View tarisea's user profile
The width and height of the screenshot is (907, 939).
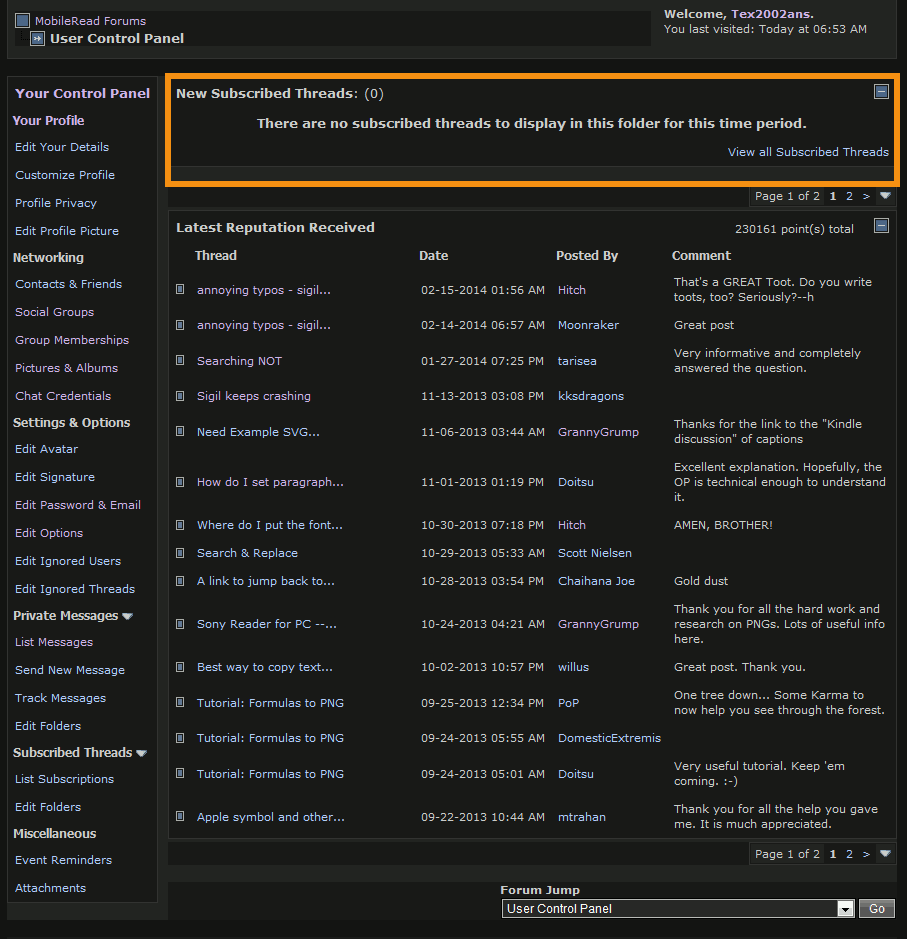(577, 361)
